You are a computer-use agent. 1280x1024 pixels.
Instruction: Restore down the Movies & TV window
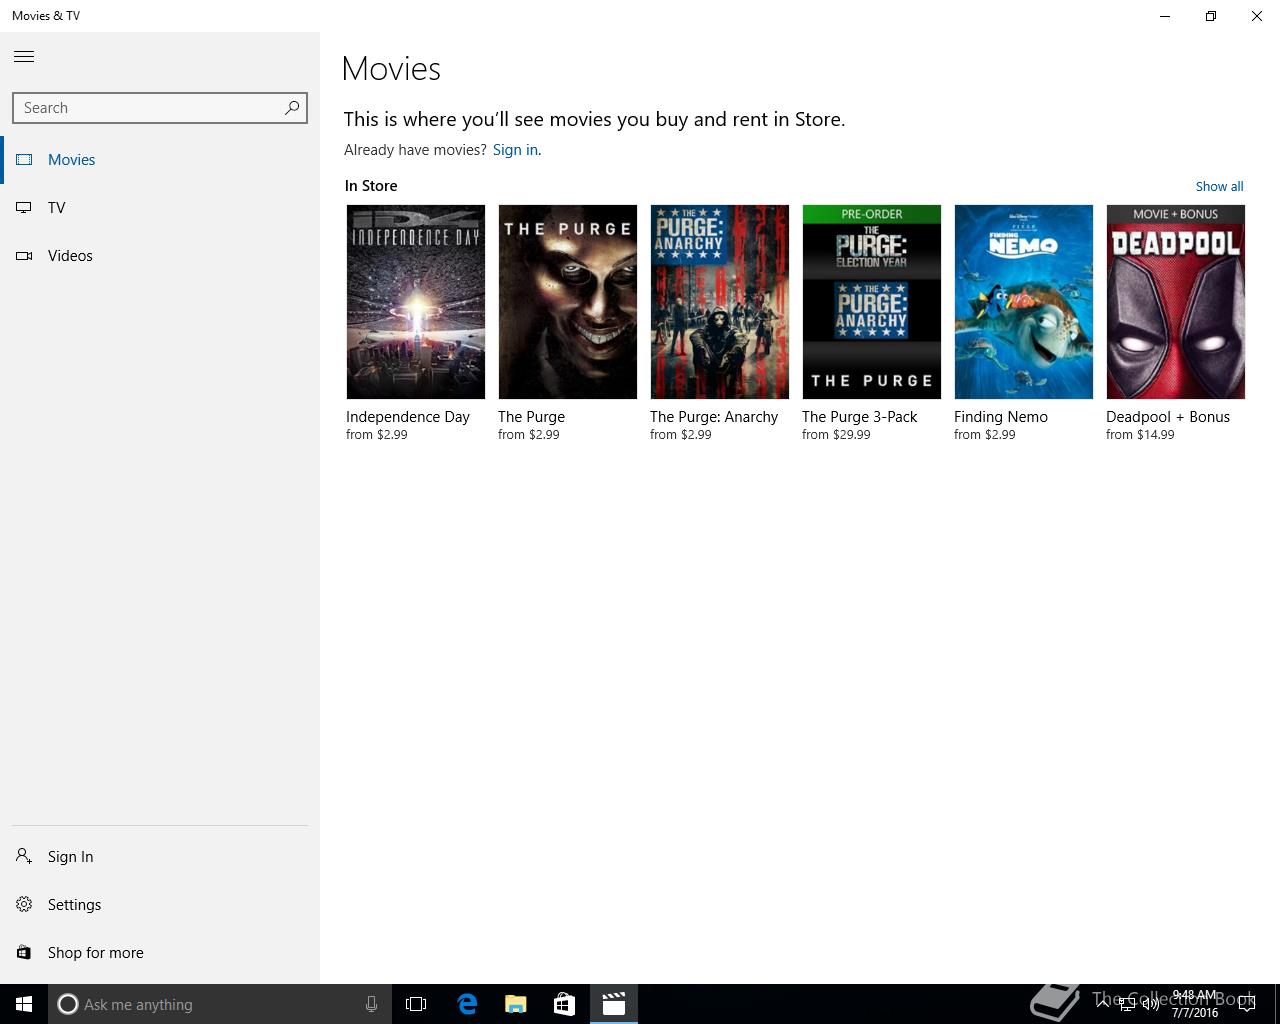(1211, 16)
